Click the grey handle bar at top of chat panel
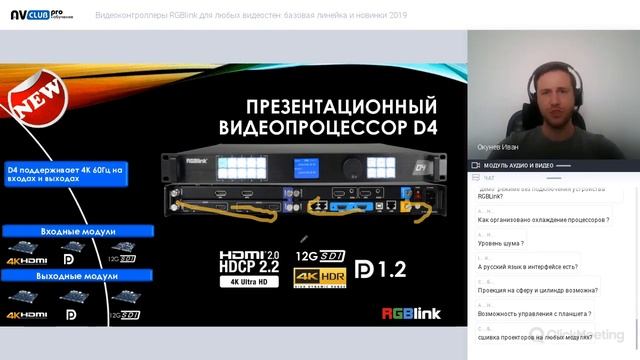This screenshot has height=360, width=640. pyautogui.click(x=554, y=178)
